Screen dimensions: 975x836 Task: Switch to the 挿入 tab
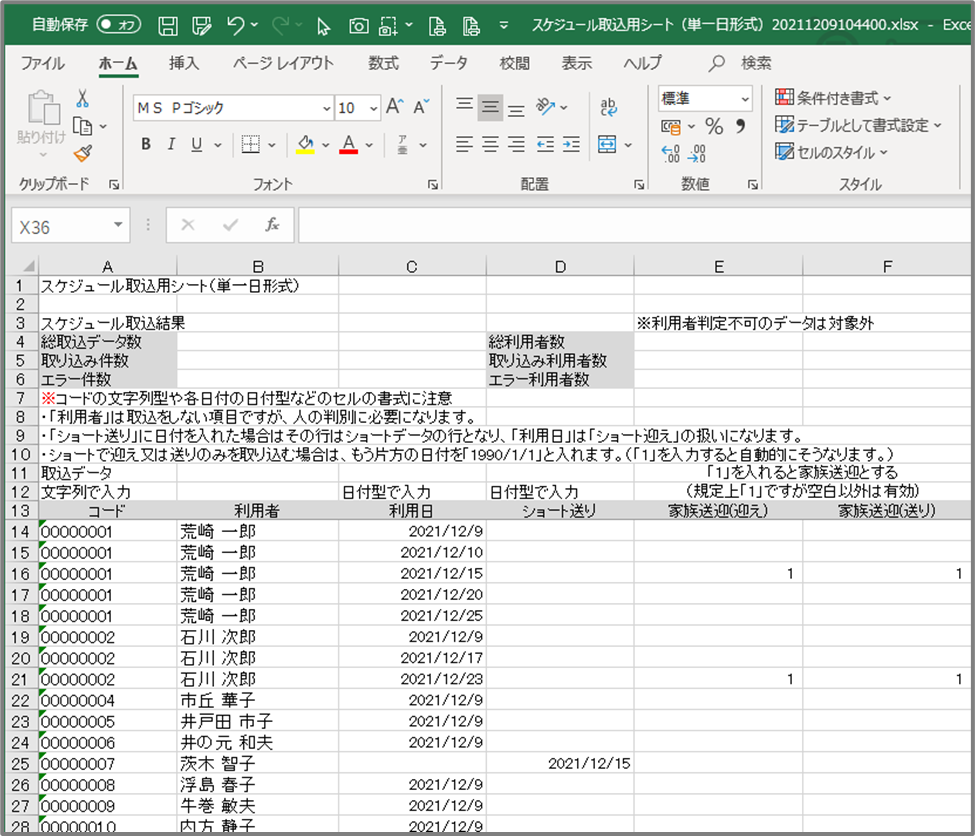click(183, 63)
